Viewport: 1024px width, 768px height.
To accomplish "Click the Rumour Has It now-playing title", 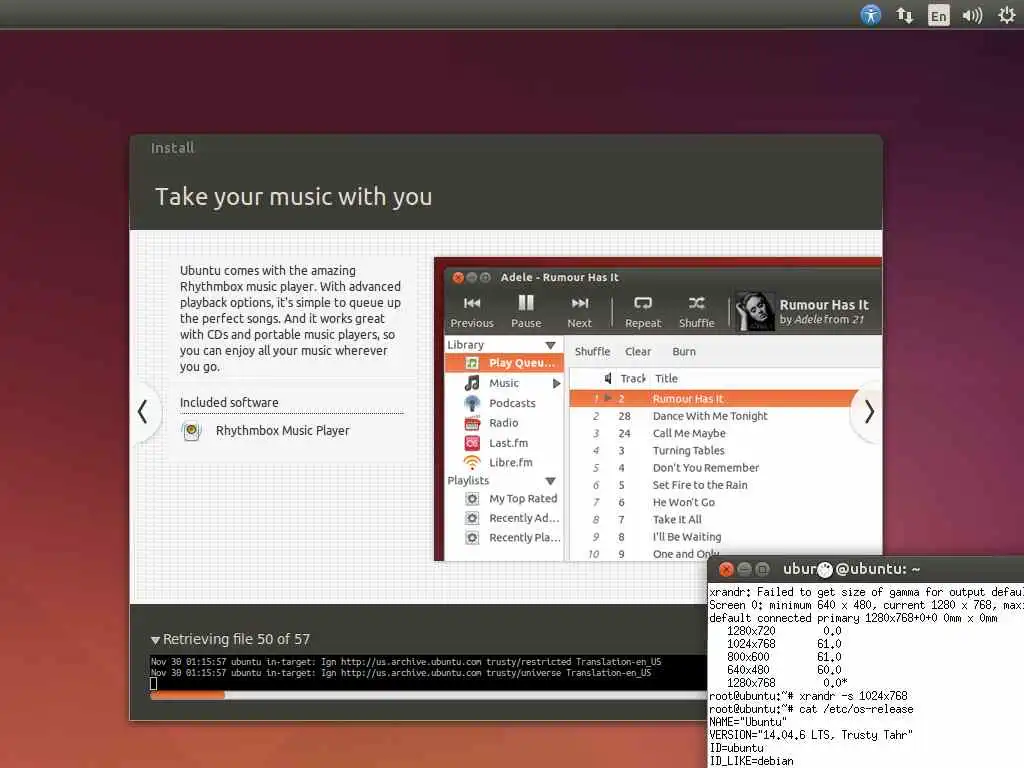I will [824, 305].
